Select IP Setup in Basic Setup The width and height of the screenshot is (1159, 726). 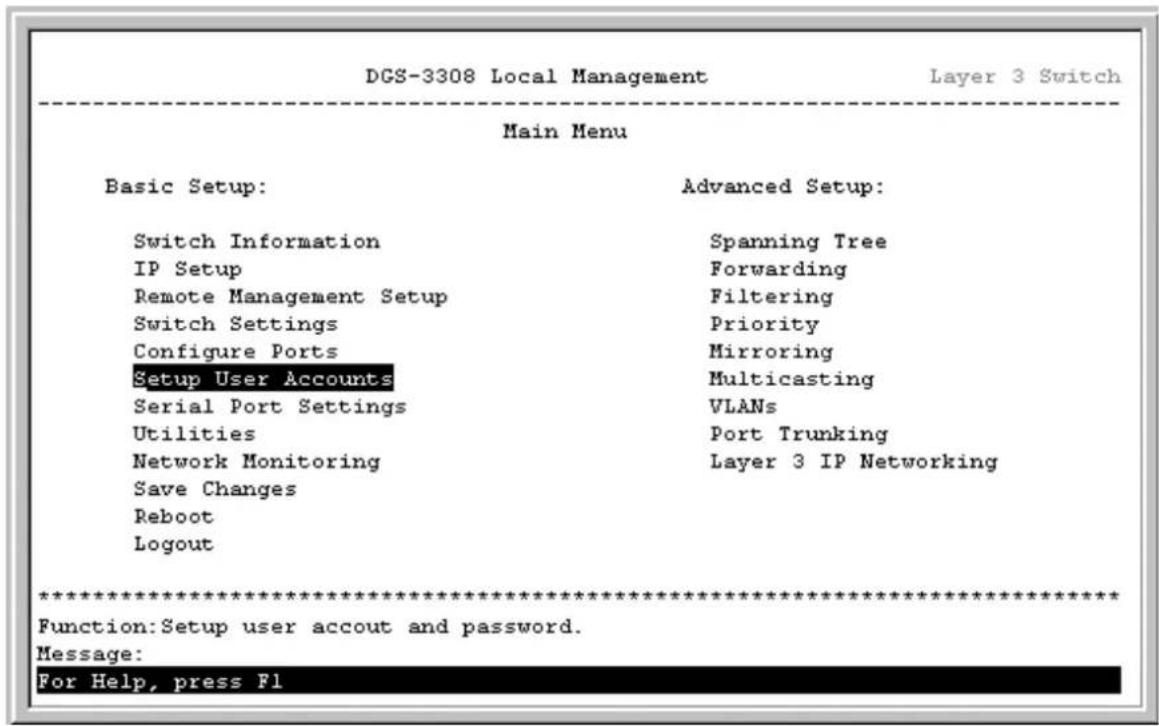[188, 269]
